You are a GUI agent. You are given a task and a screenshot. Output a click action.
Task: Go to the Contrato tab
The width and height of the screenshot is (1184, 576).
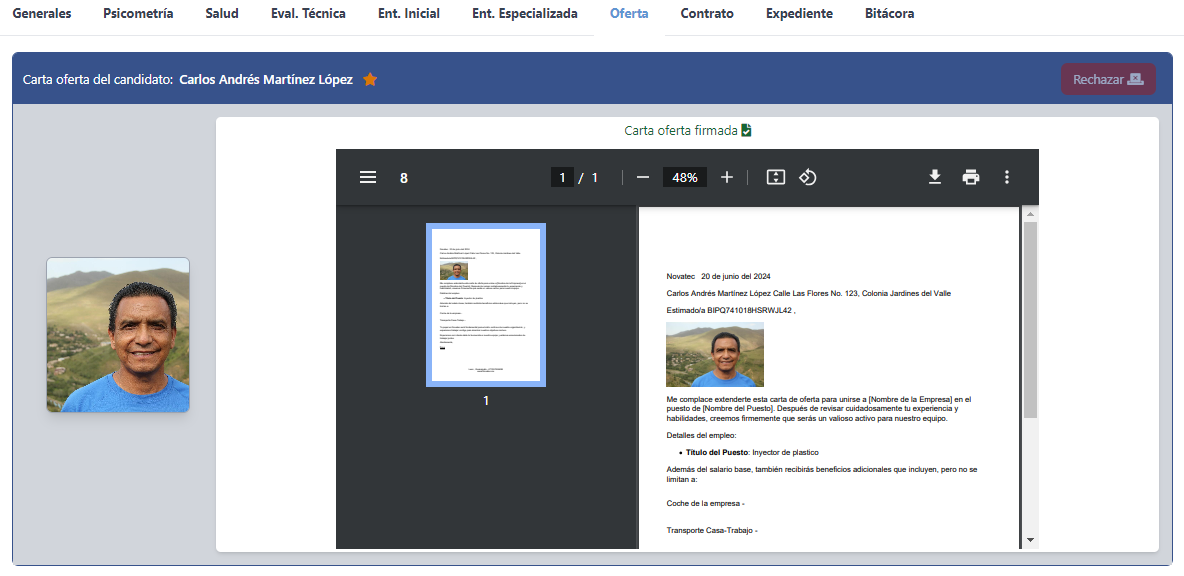707,14
